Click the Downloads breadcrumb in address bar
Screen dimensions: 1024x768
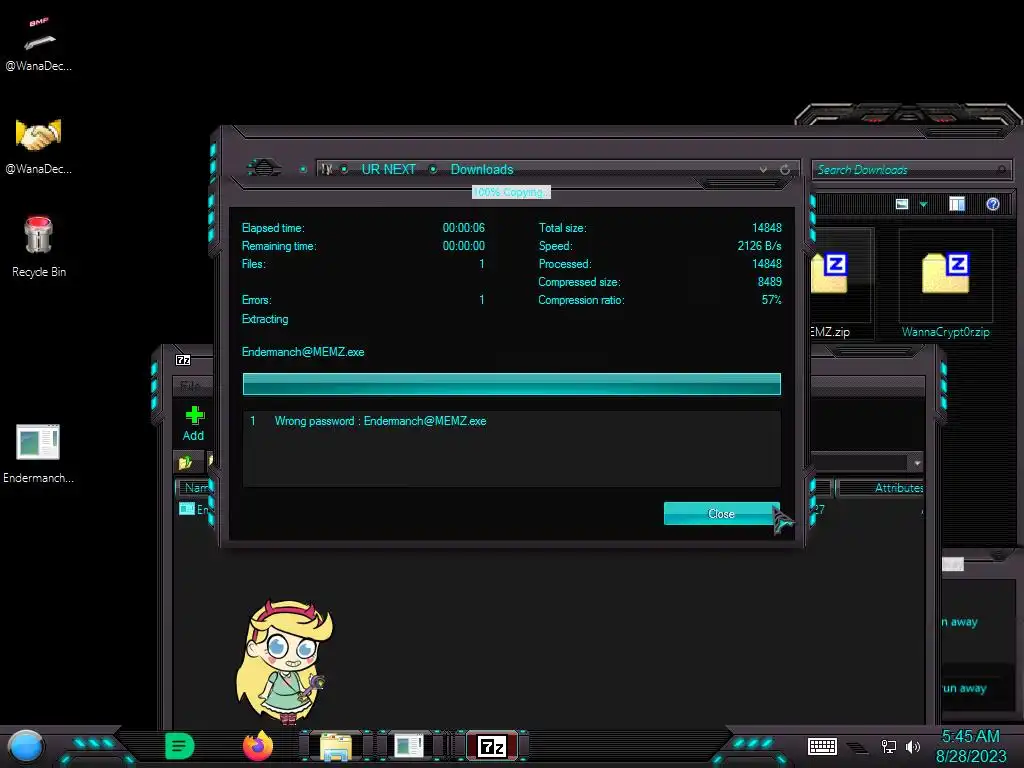(x=482, y=169)
